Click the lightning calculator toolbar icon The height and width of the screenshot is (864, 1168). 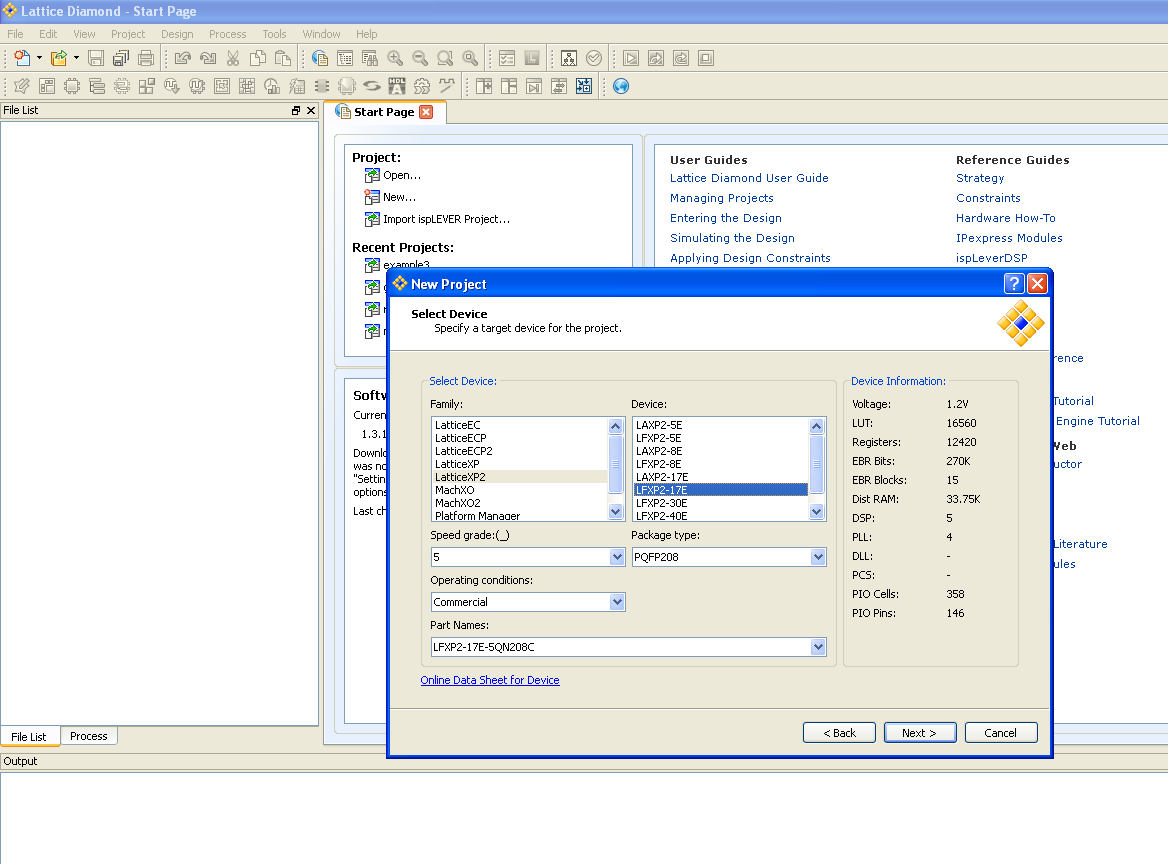(x=297, y=86)
